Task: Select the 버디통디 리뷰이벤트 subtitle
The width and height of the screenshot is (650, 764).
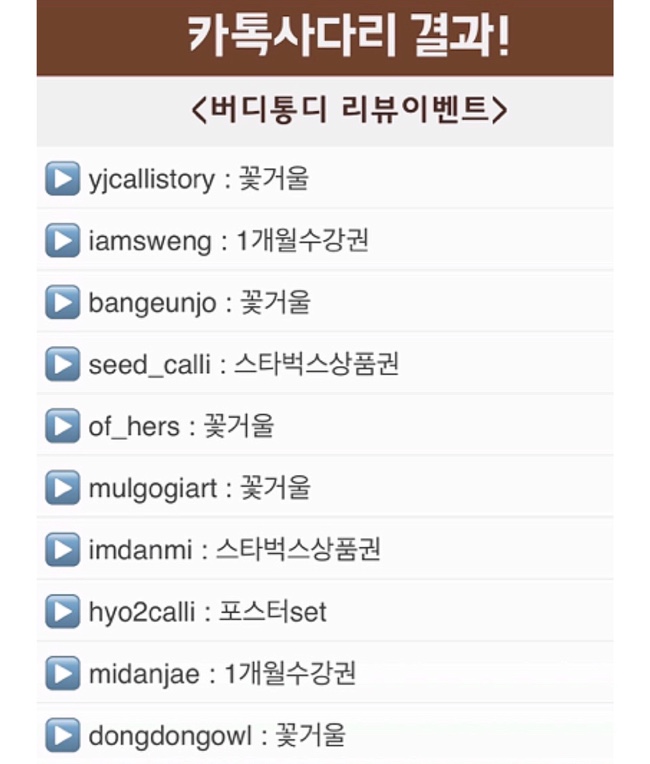Action: (x=349, y=109)
